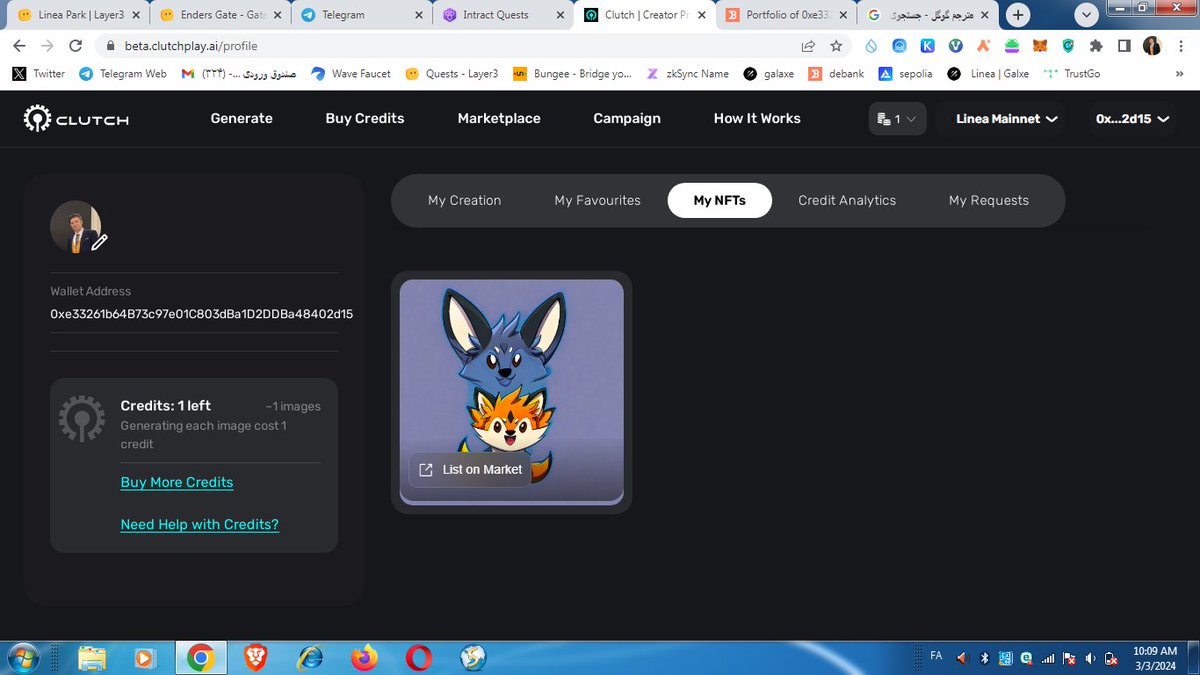
Task: Expand the 0x...2d15 wallet dropdown
Action: pos(1133,119)
